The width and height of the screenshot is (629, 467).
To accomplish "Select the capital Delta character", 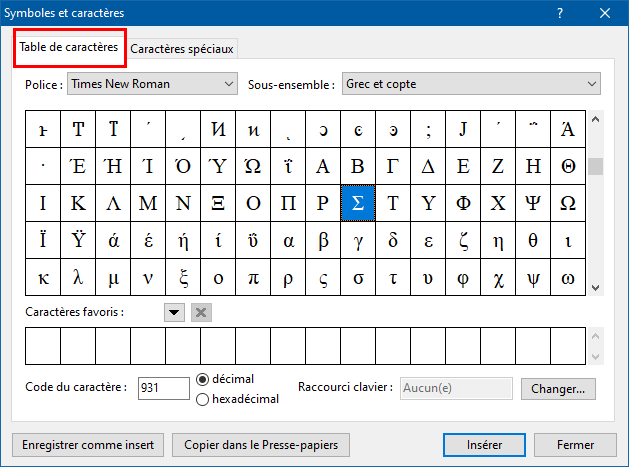I will tap(428, 166).
